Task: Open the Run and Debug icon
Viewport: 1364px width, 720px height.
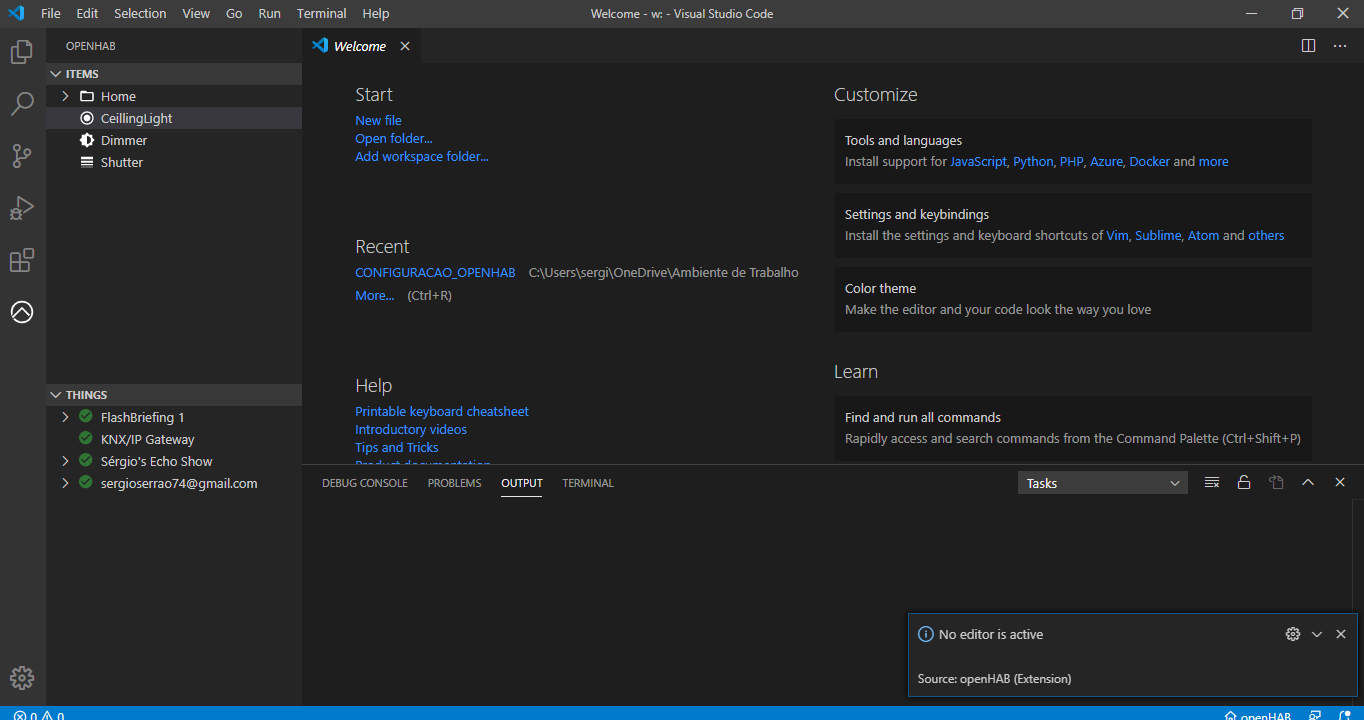Action: [22, 208]
